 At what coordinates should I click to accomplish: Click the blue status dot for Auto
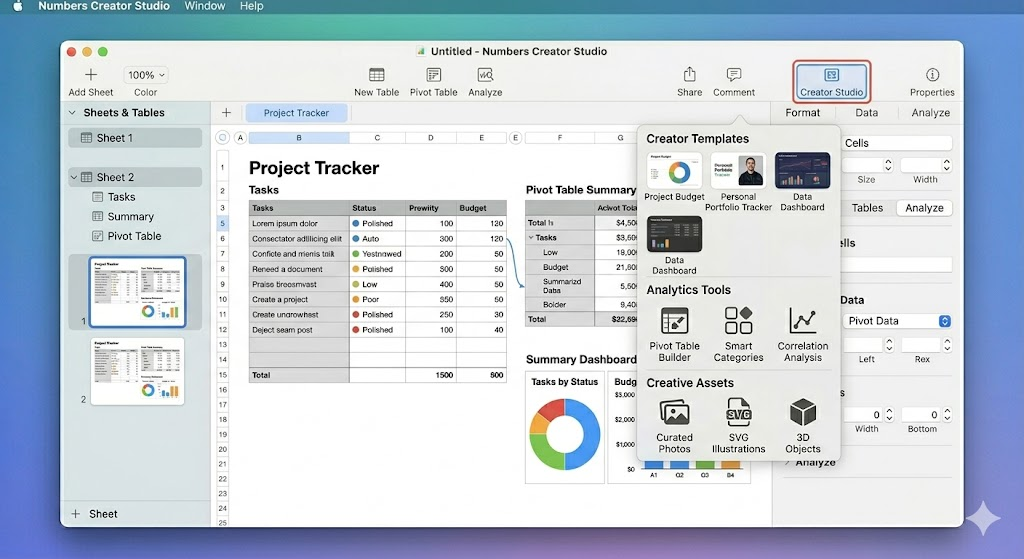click(x=356, y=238)
